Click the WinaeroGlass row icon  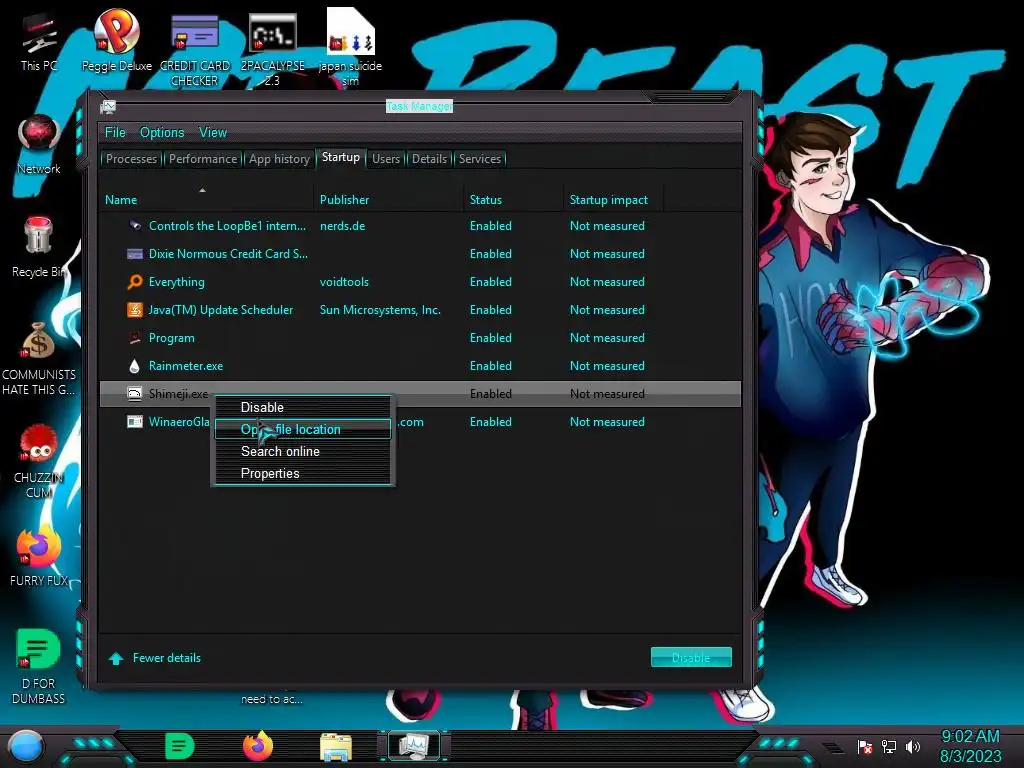(x=135, y=422)
